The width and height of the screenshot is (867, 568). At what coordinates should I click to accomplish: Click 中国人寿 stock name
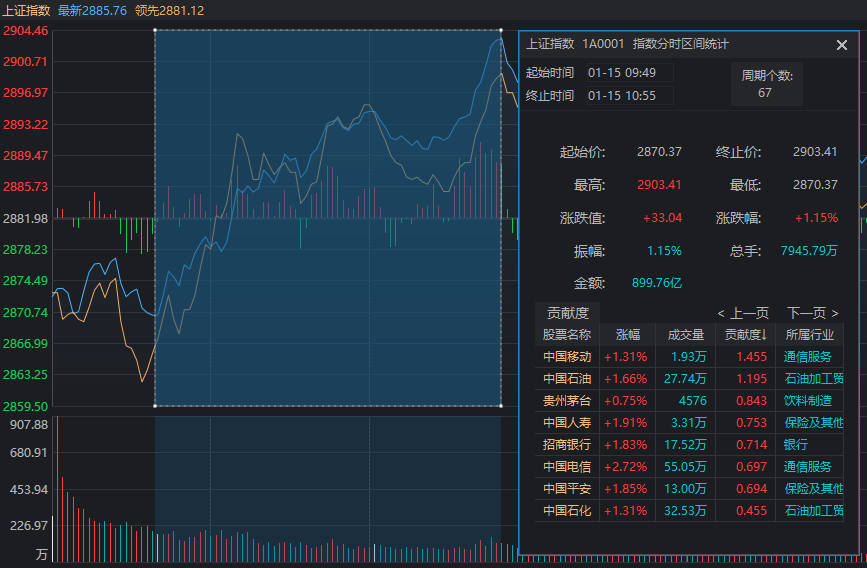(567, 422)
